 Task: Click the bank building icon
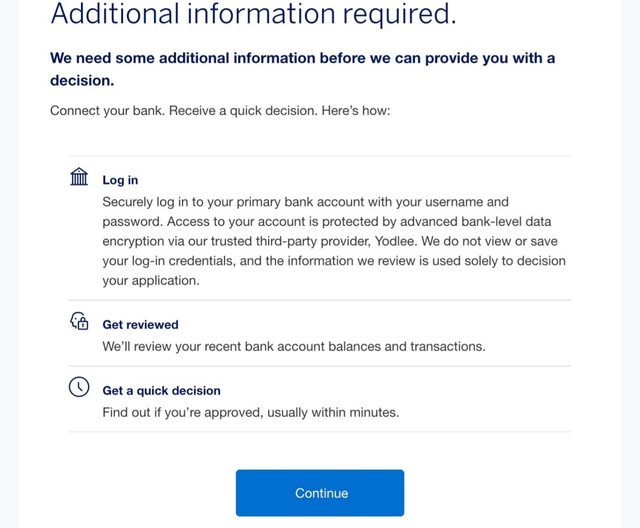pos(79,176)
